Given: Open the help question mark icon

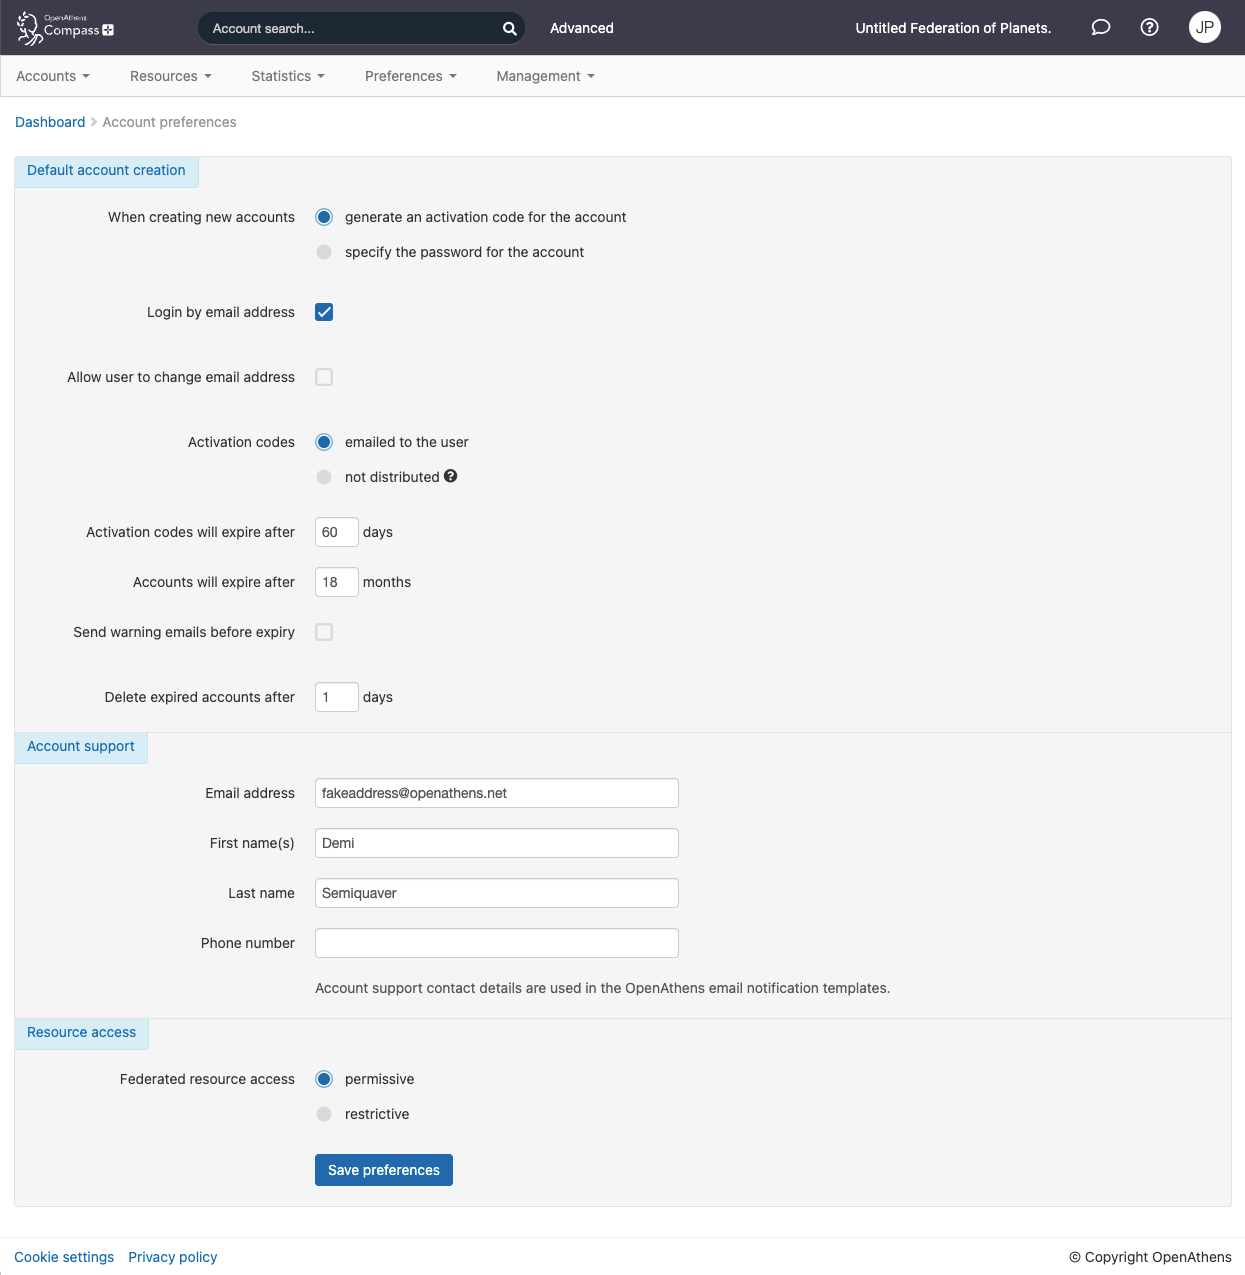Looking at the screenshot, I should 1149,27.
